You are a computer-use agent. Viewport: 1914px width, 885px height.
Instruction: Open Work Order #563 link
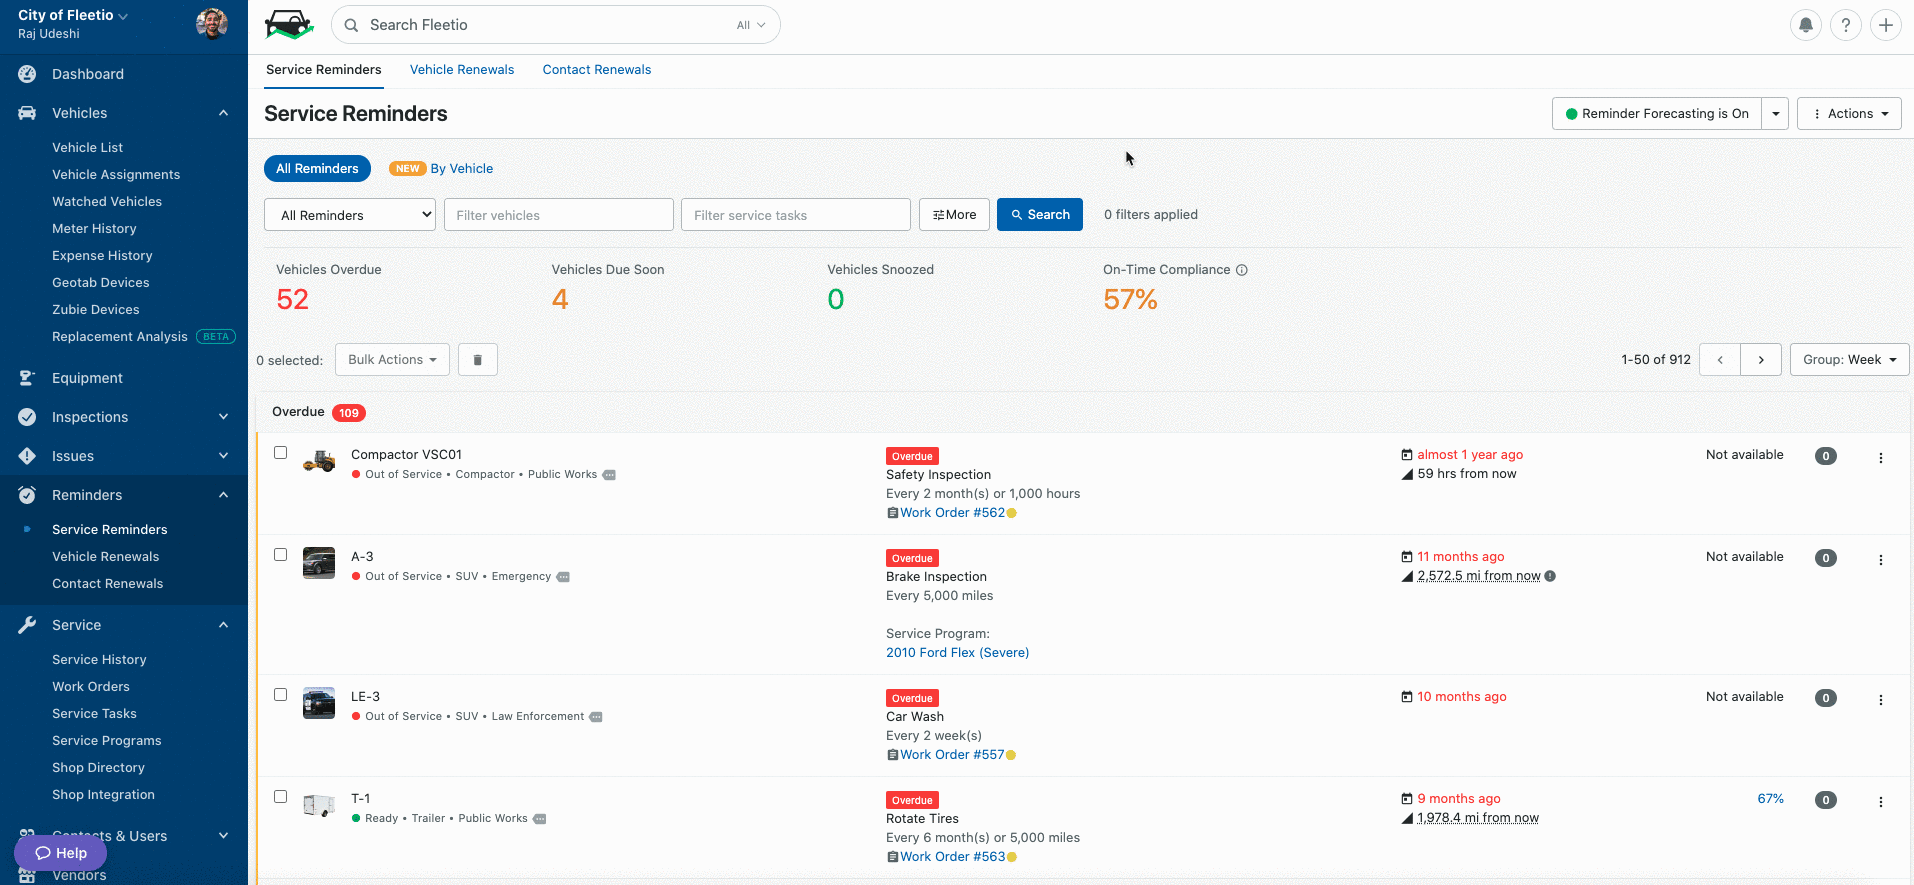pyautogui.click(x=952, y=857)
